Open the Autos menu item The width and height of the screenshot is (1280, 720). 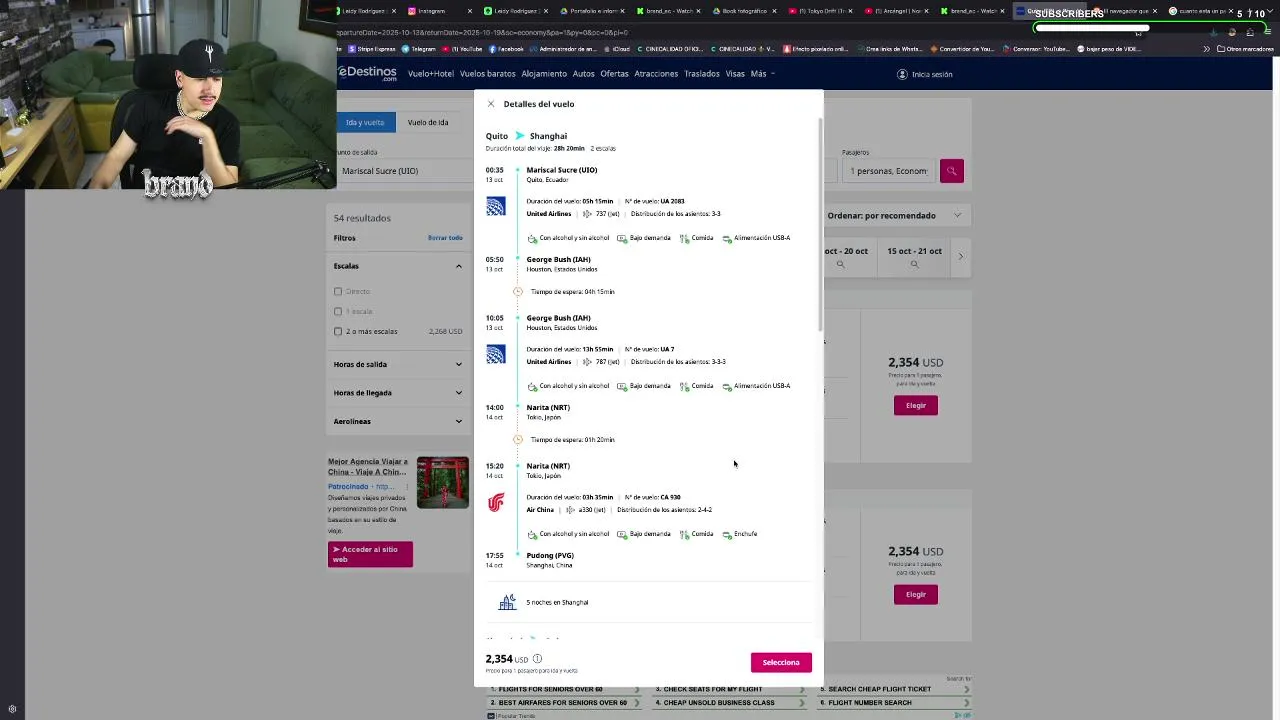pyautogui.click(x=584, y=74)
